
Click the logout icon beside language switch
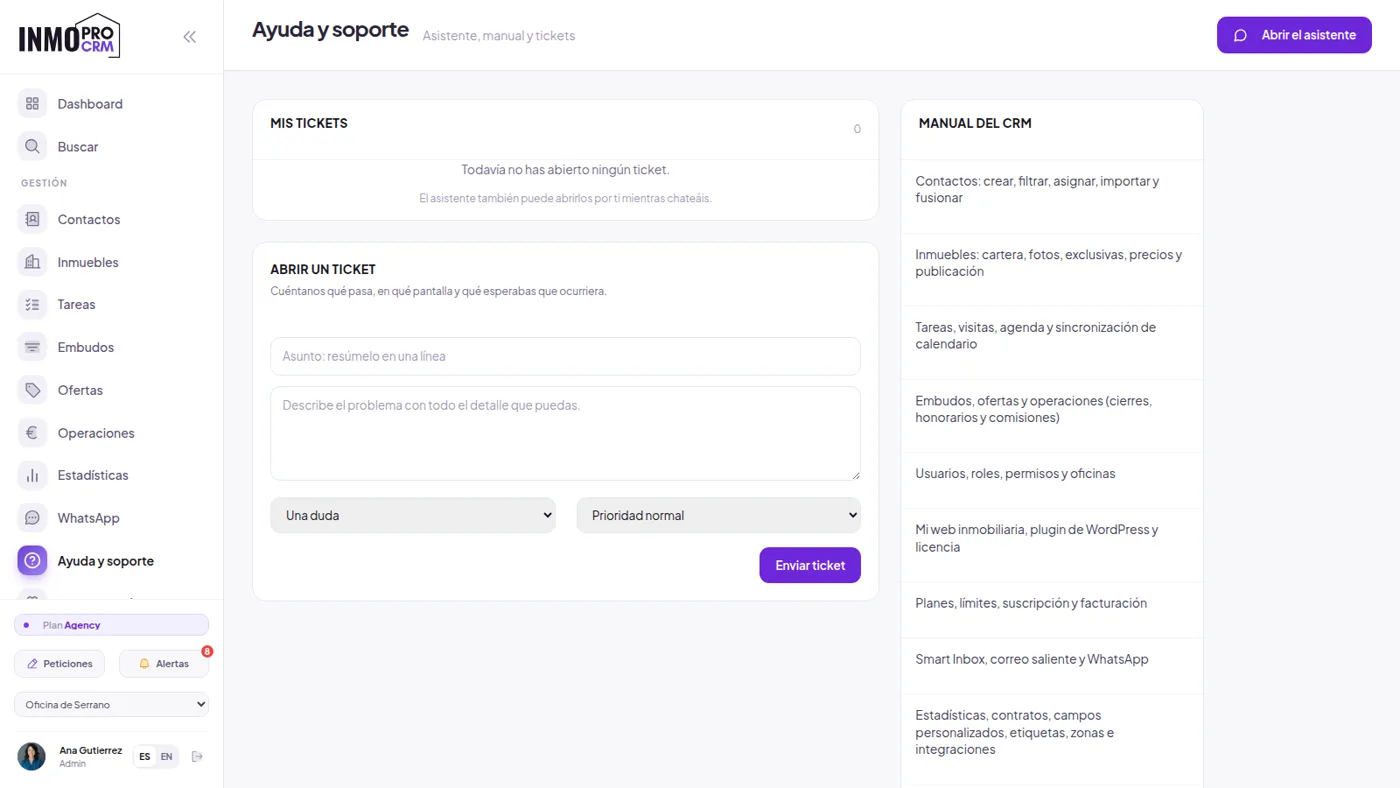click(197, 756)
